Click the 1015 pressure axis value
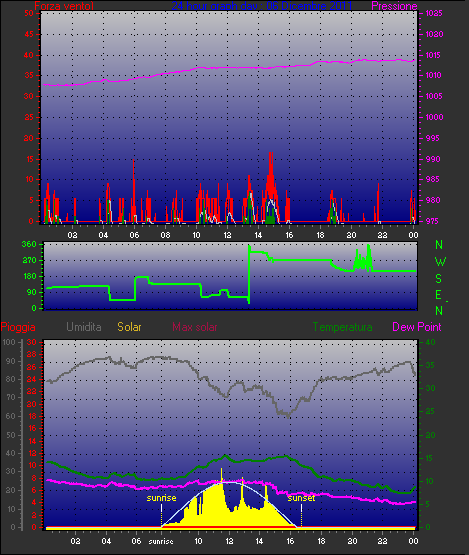The height and width of the screenshot is (555, 469). click(x=434, y=55)
